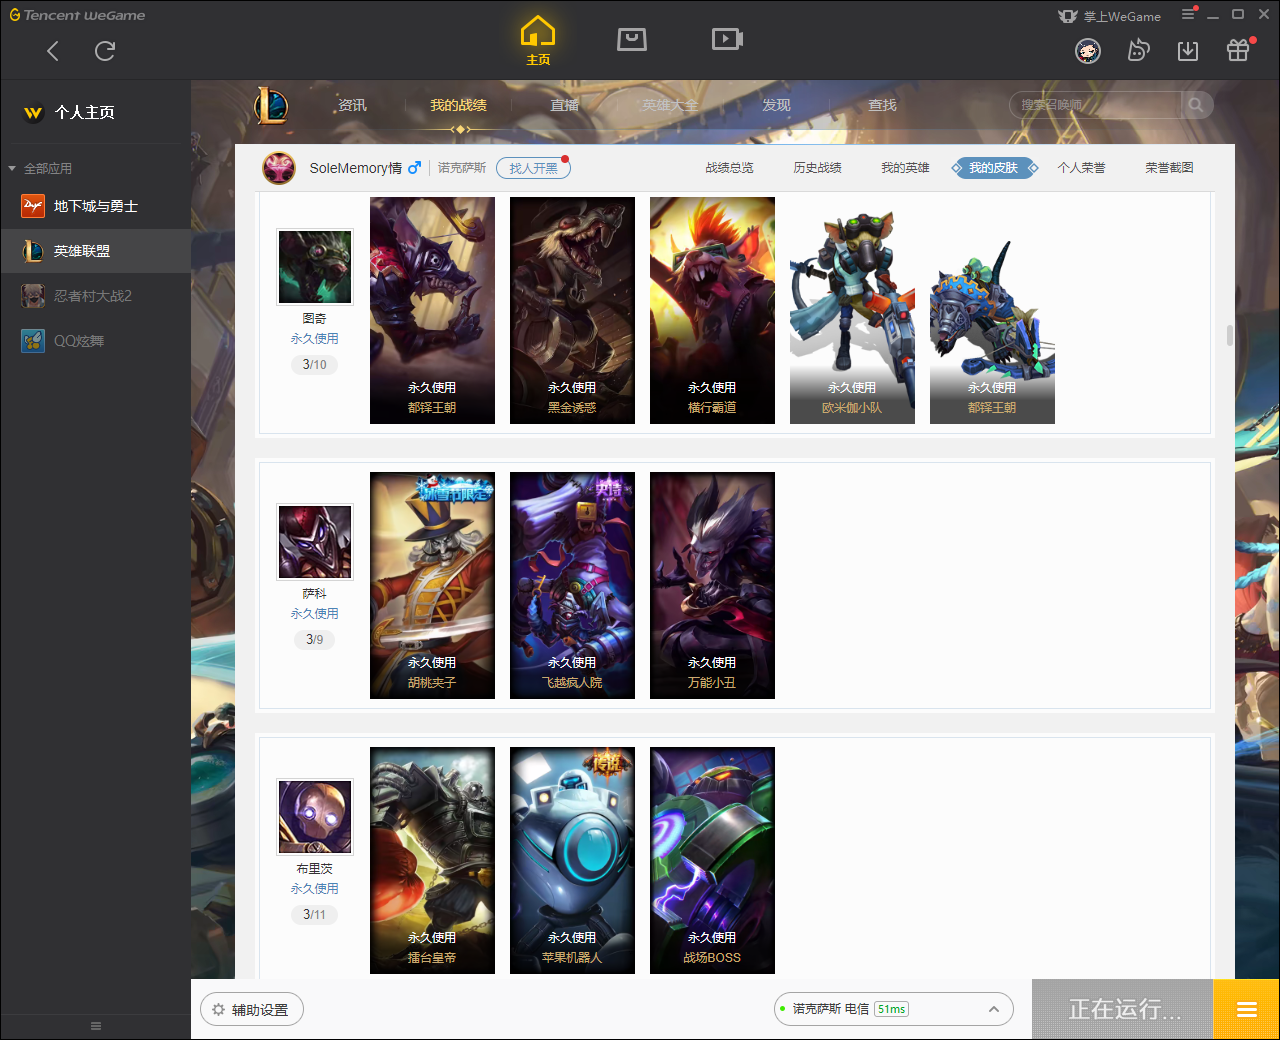This screenshot has width=1280, height=1040.
Task: Switch to the 我的英雄 sub-tab
Action: (905, 168)
